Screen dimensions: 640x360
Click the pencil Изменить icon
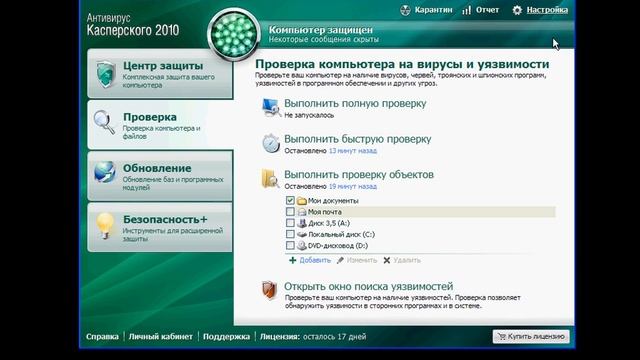(340, 260)
